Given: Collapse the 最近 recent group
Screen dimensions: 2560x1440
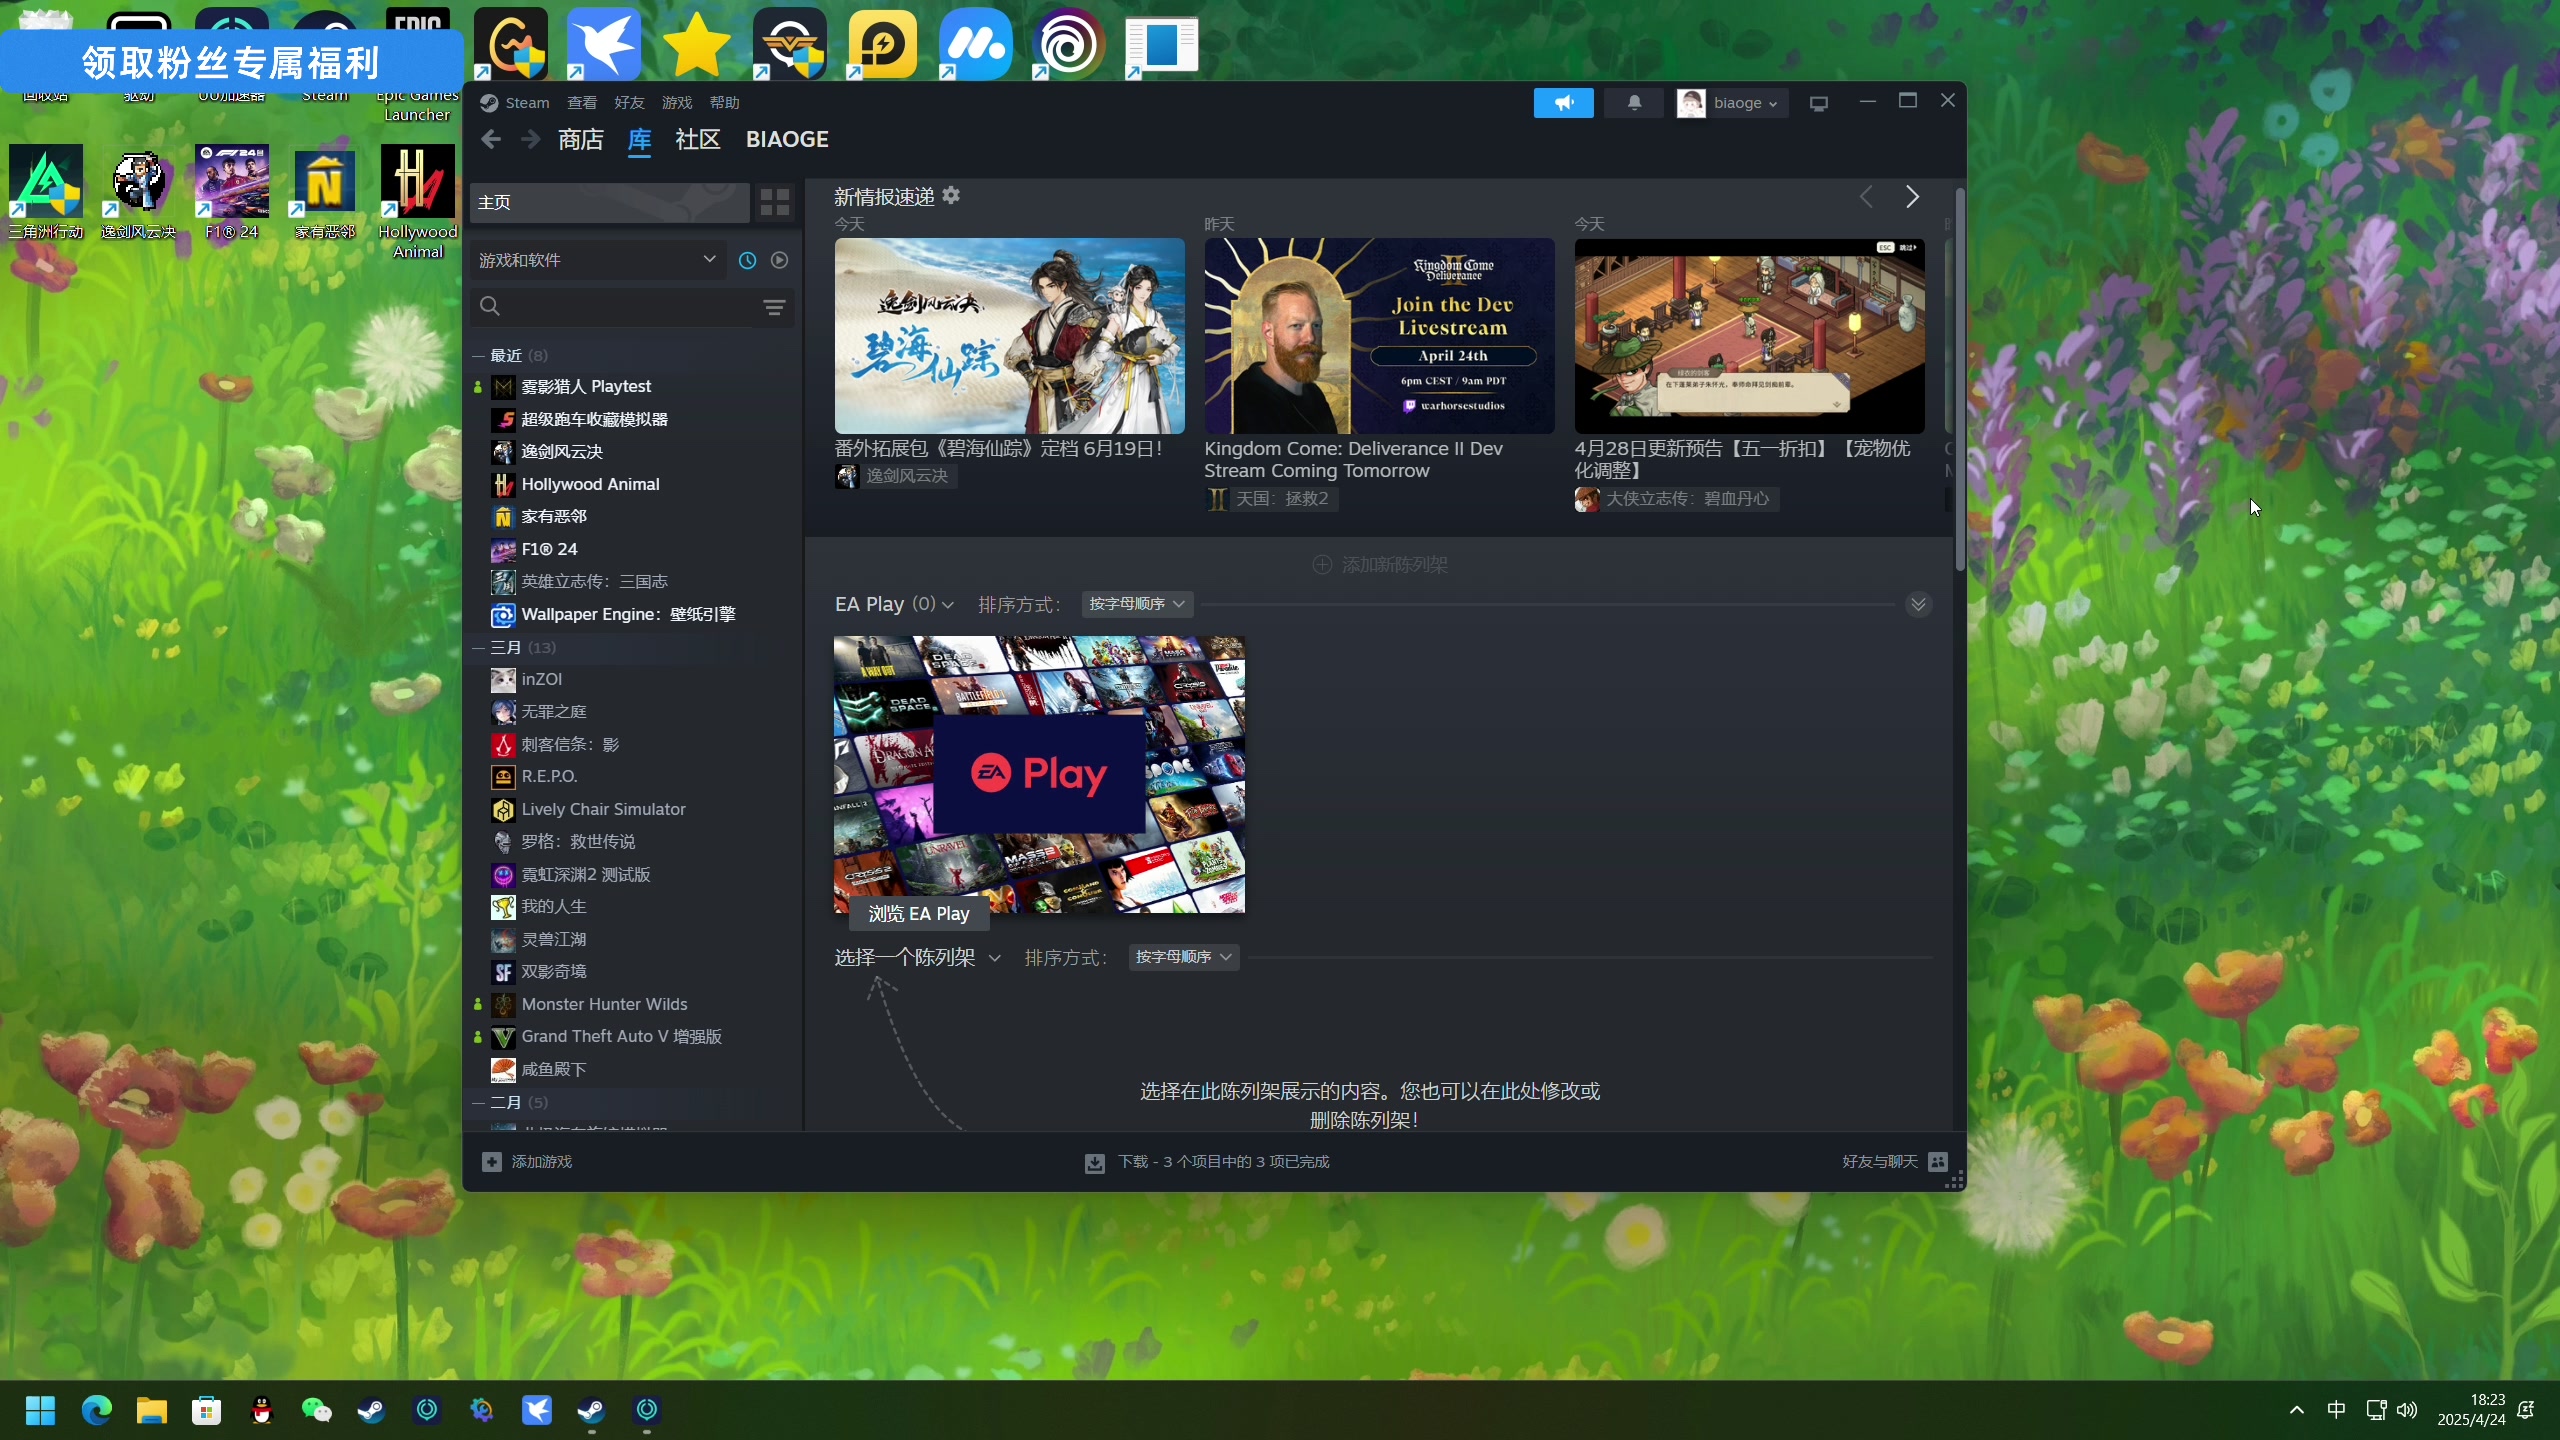Looking at the screenshot, I should 479,356.
